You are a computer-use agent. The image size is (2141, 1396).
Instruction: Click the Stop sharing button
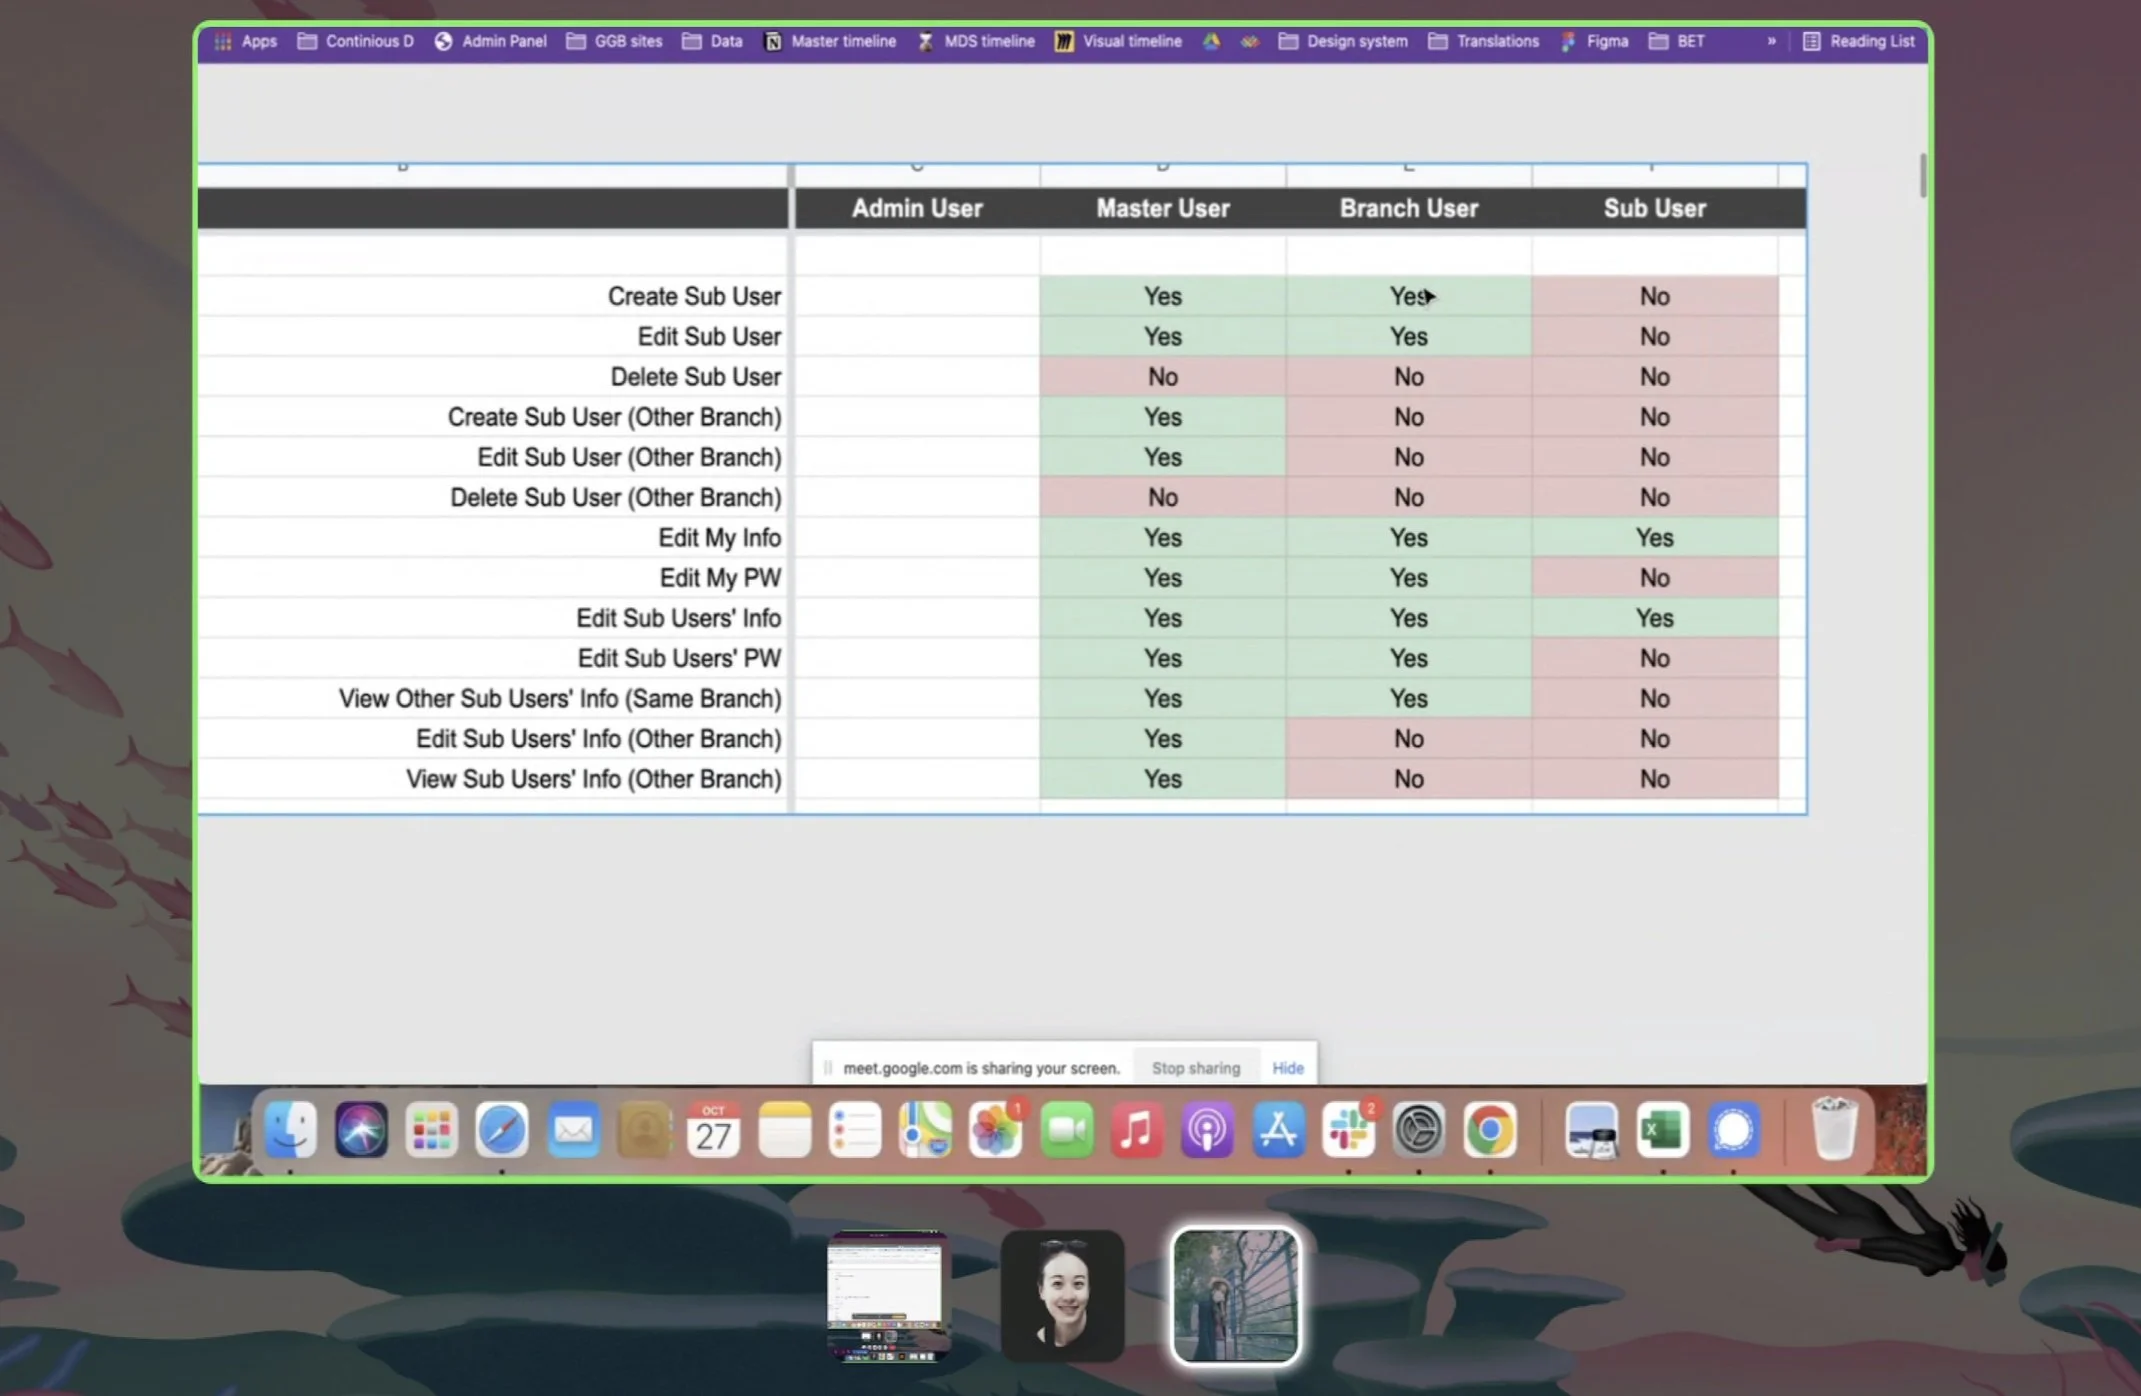pos(1195,1068)
